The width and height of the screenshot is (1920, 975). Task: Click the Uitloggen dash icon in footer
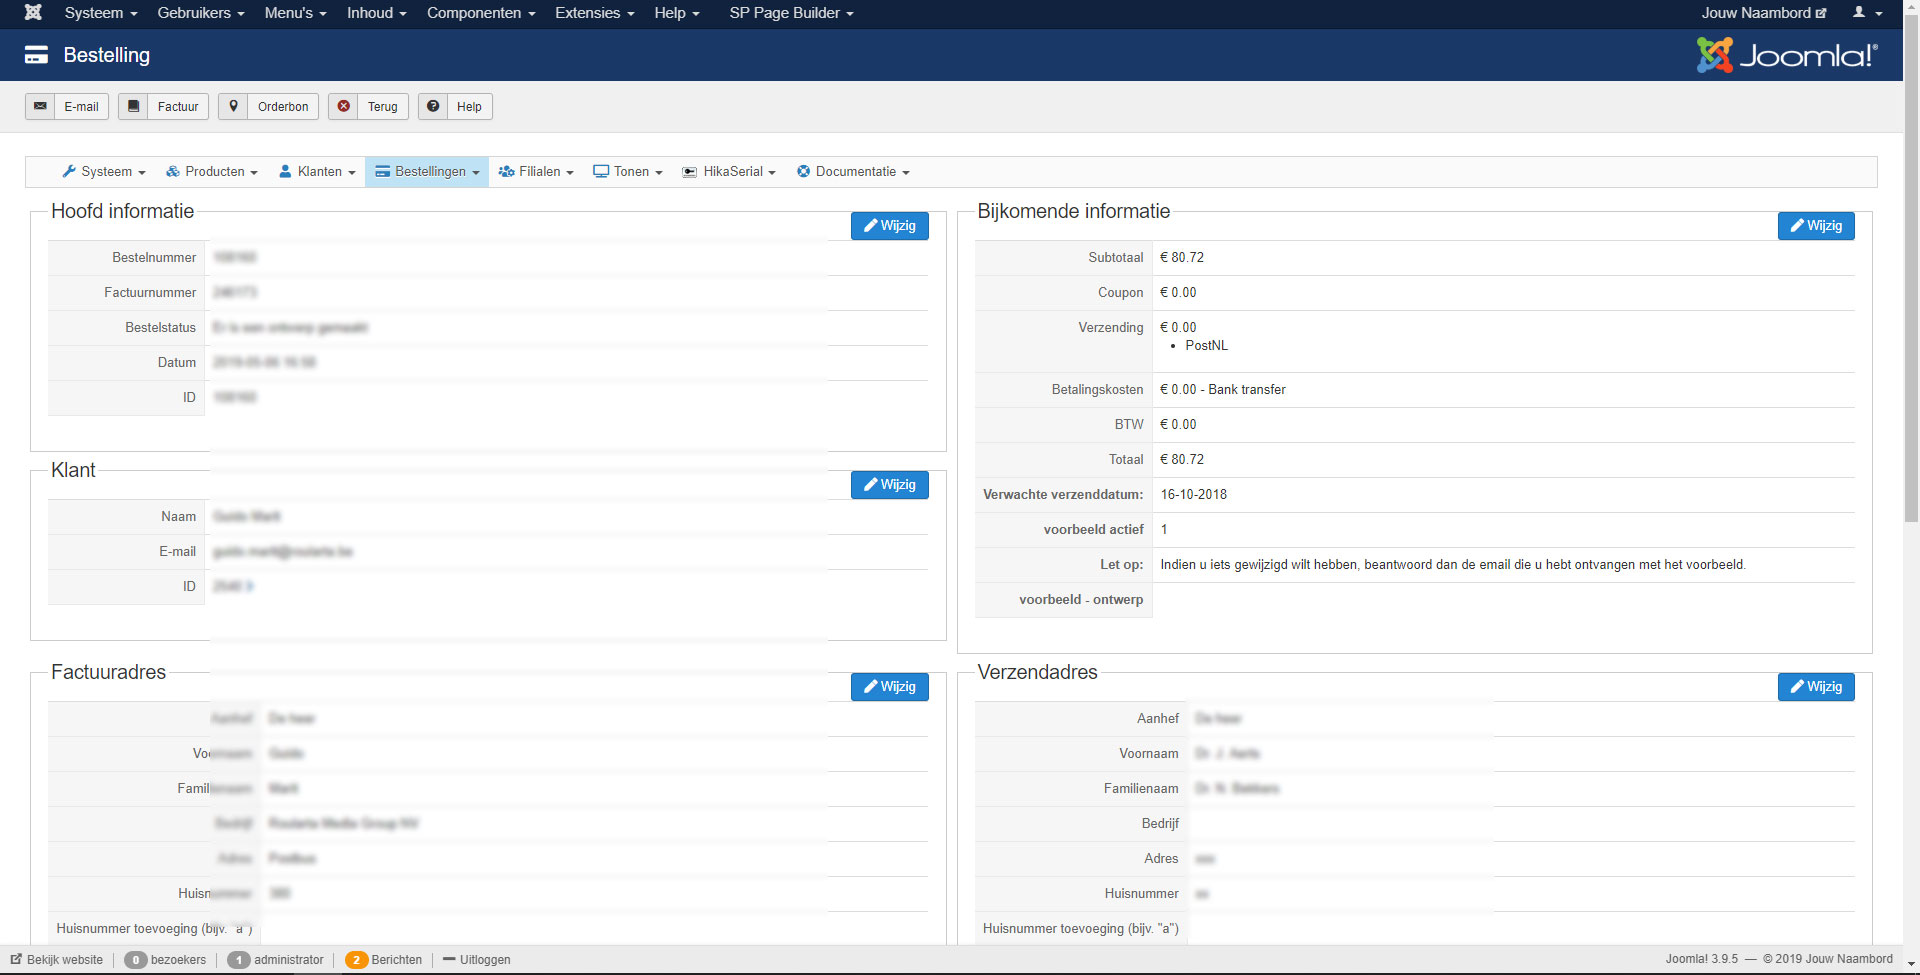tap(449, 959)
